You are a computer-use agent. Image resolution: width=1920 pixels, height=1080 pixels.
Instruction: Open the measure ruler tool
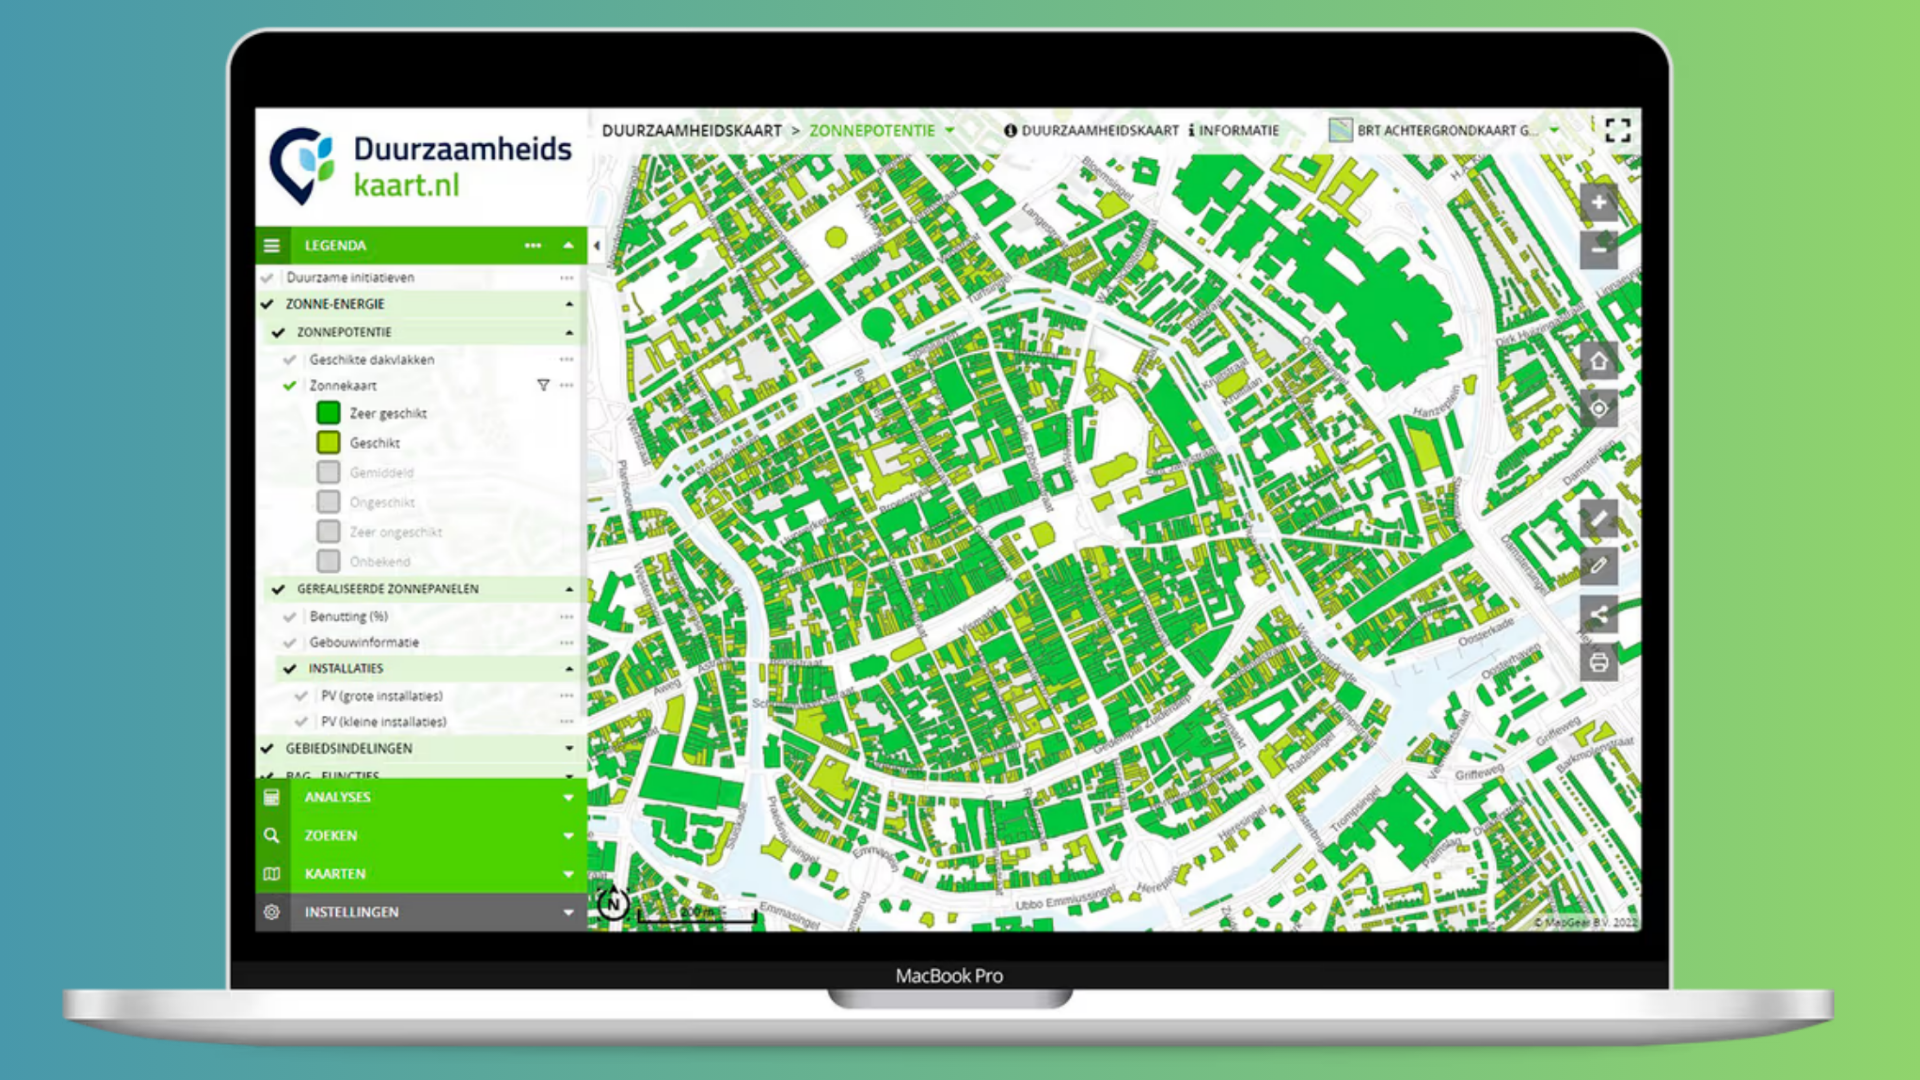[1598, 520]
